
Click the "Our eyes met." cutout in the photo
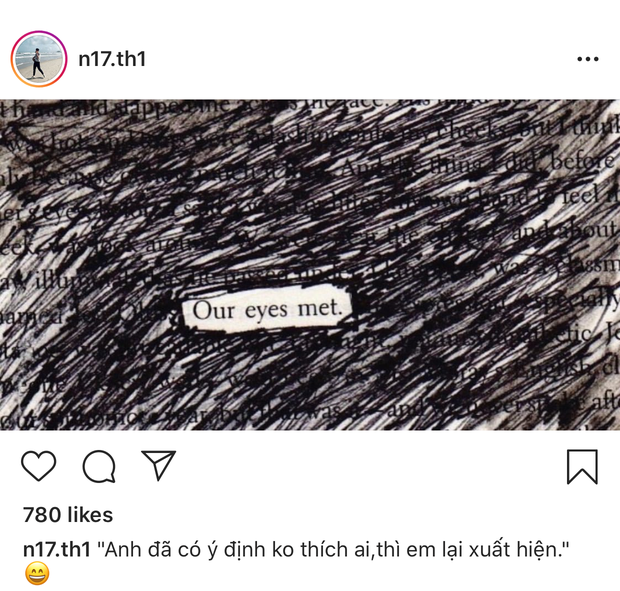[267, 309]
